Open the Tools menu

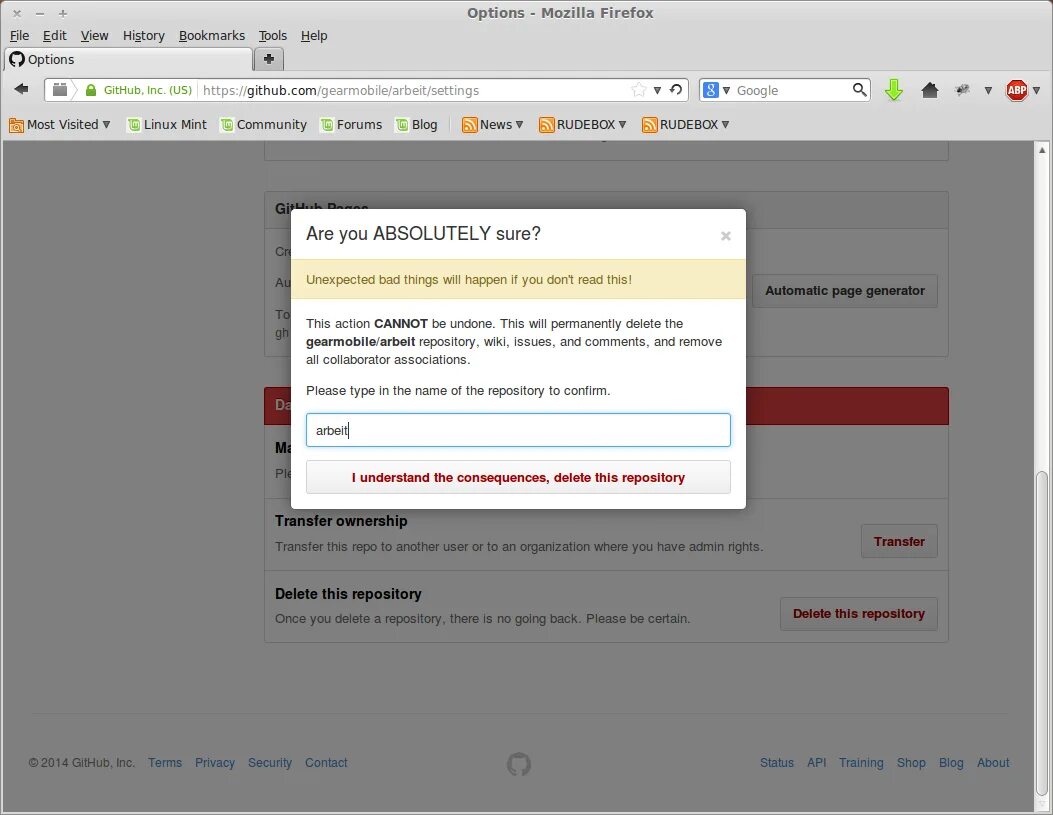click(273, 36)
